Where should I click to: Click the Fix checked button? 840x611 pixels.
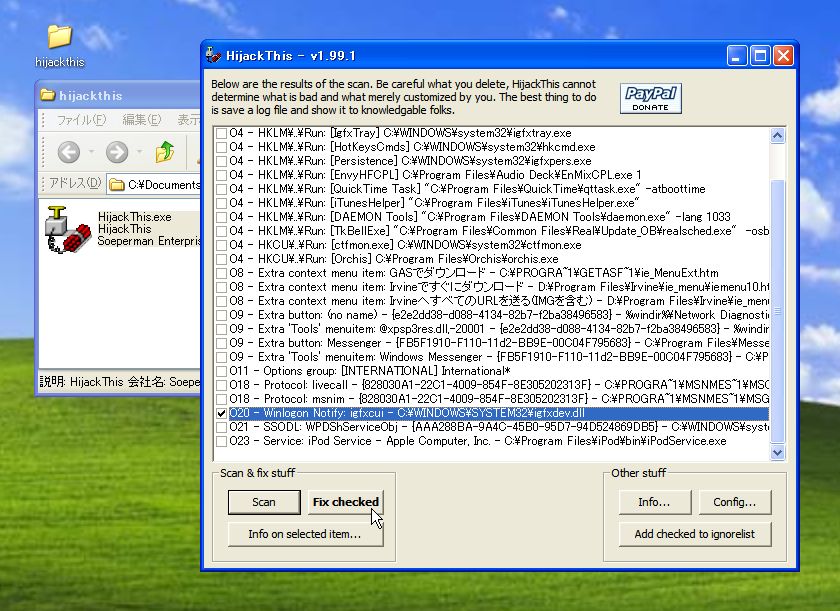[x=346, y=502]
